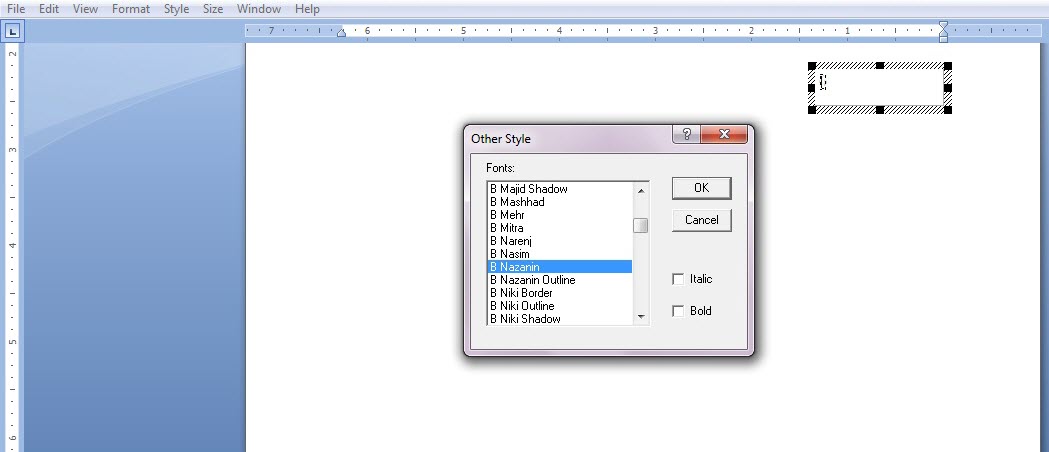The width and height of the screenshot is (1049, 452).
Task: Enable the Bold checkbox
Action: coord(679,311)
